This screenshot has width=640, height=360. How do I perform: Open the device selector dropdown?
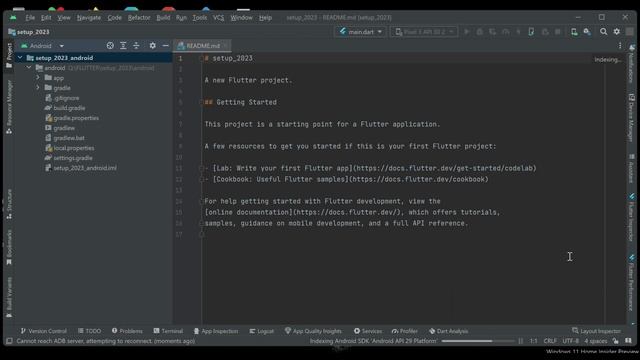(x=424, y=32)
